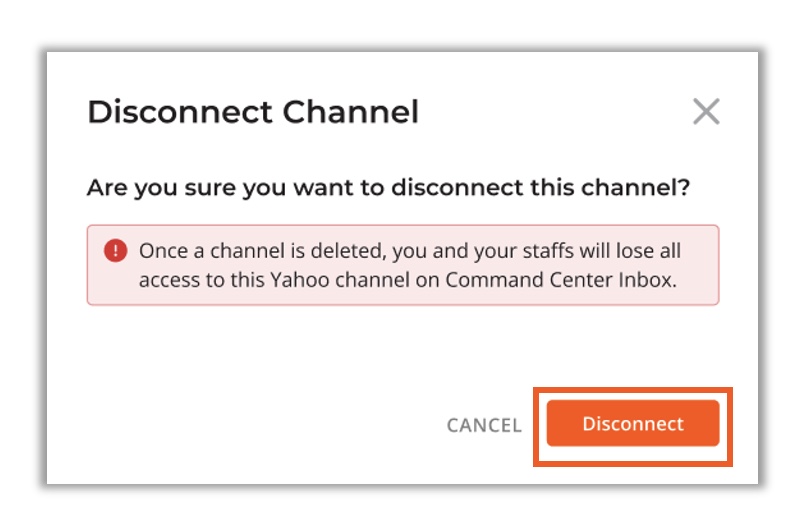Click the word "Yahoo" in the warning
The image size is (812, 530).
pyautogui.click(x=300, y=280)
